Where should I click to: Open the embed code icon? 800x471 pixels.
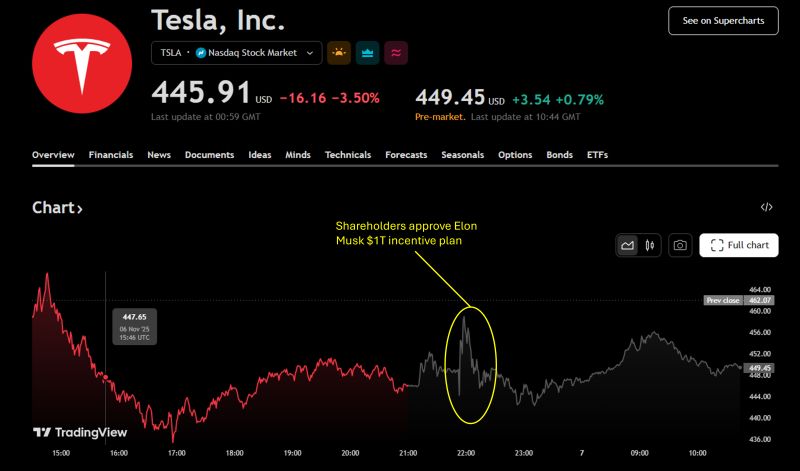point(766,207)
